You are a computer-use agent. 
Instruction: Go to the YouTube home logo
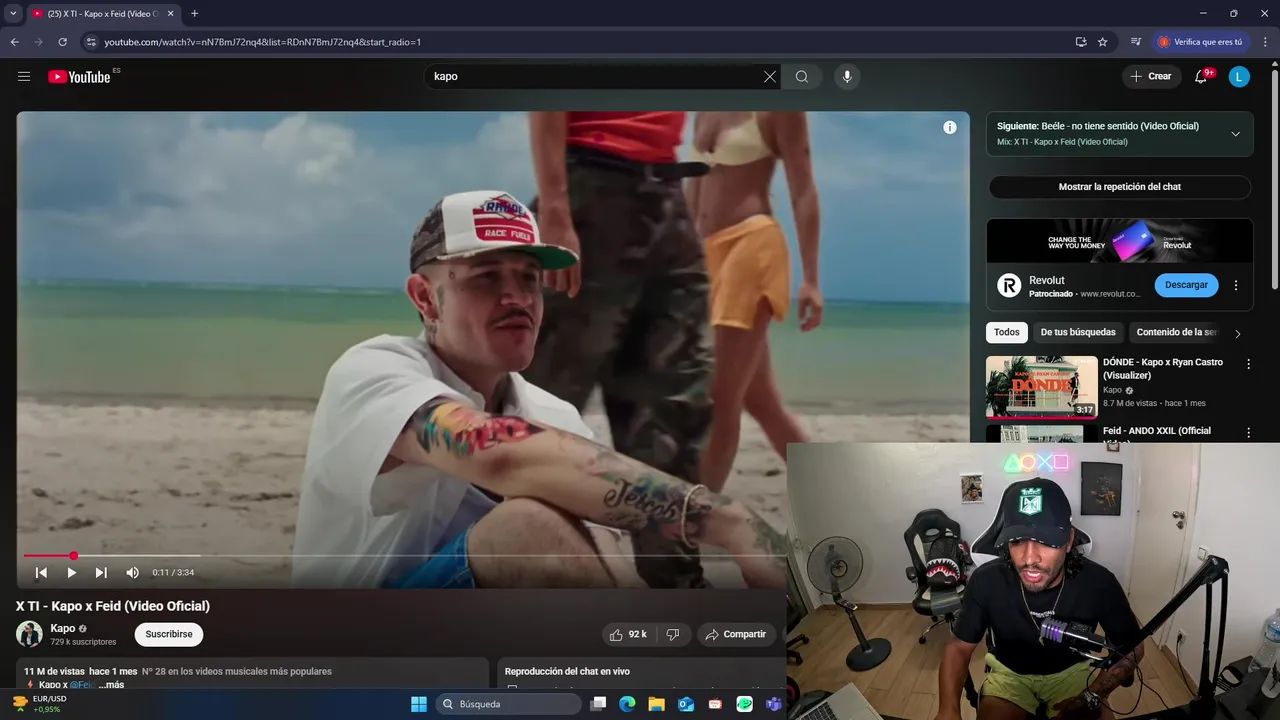click(80, 77)
